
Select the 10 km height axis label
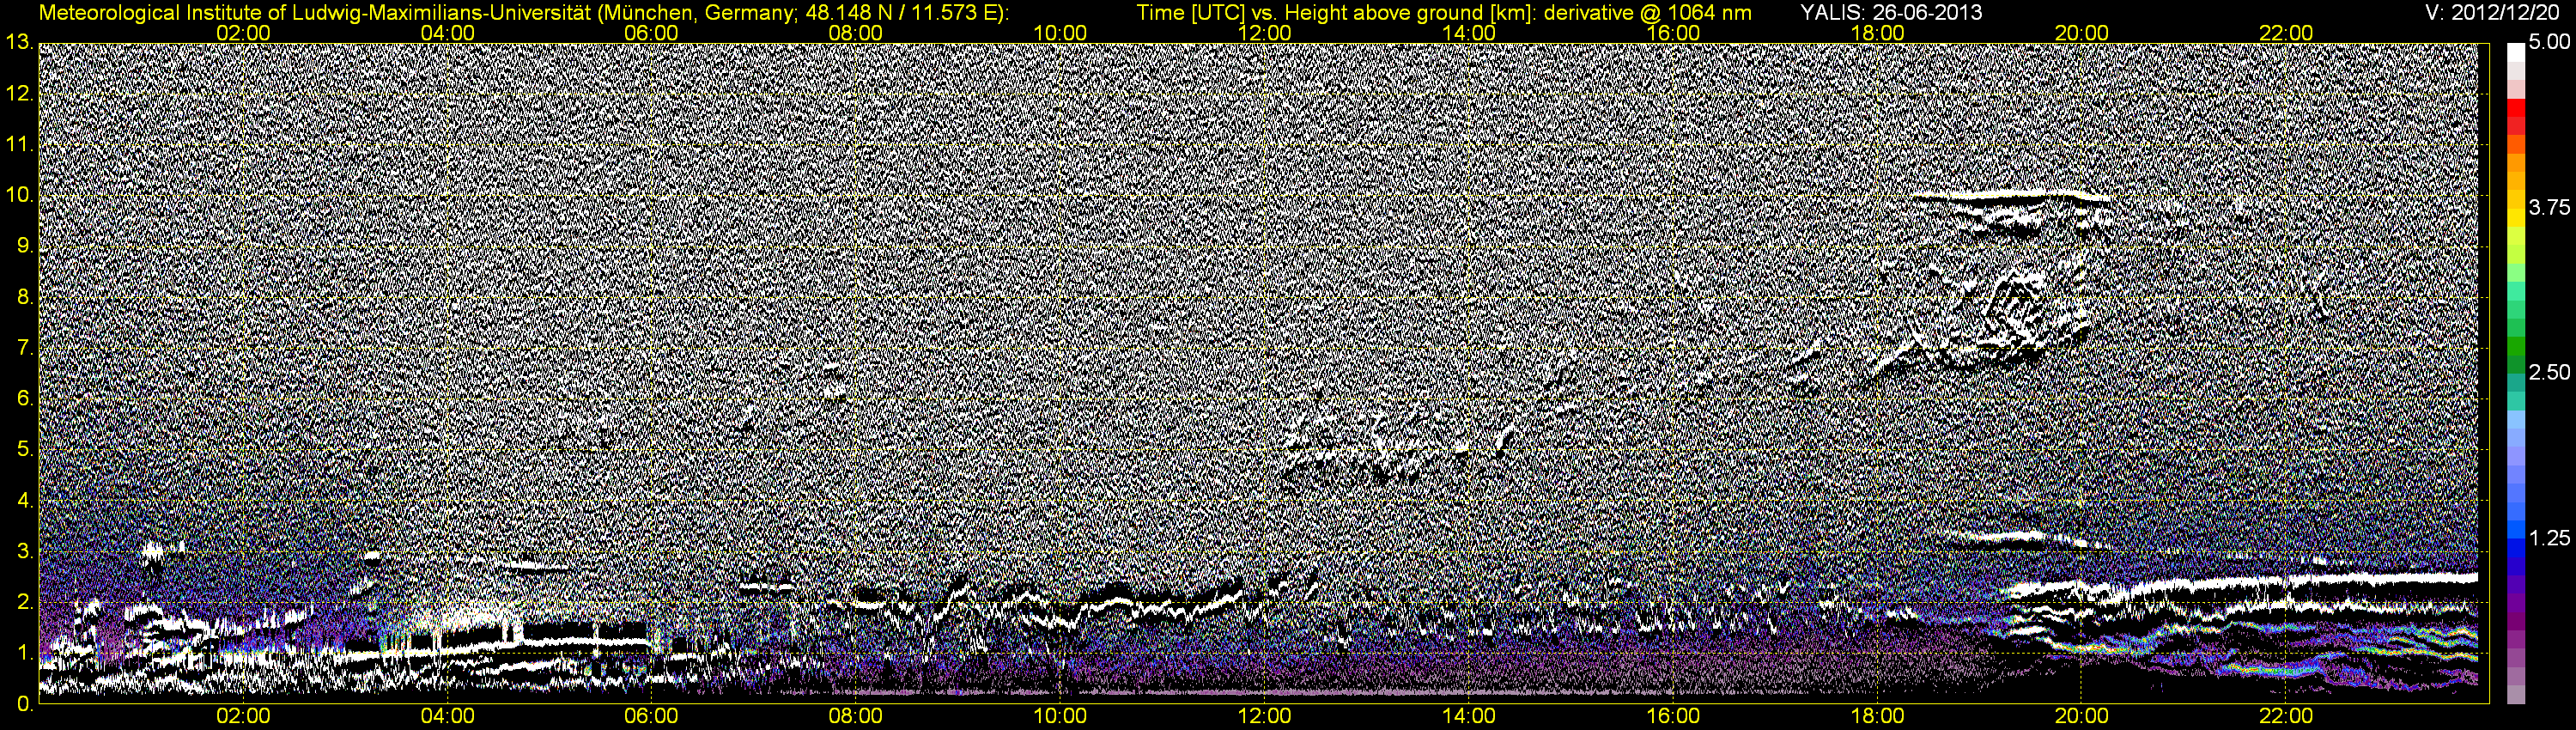18,196
